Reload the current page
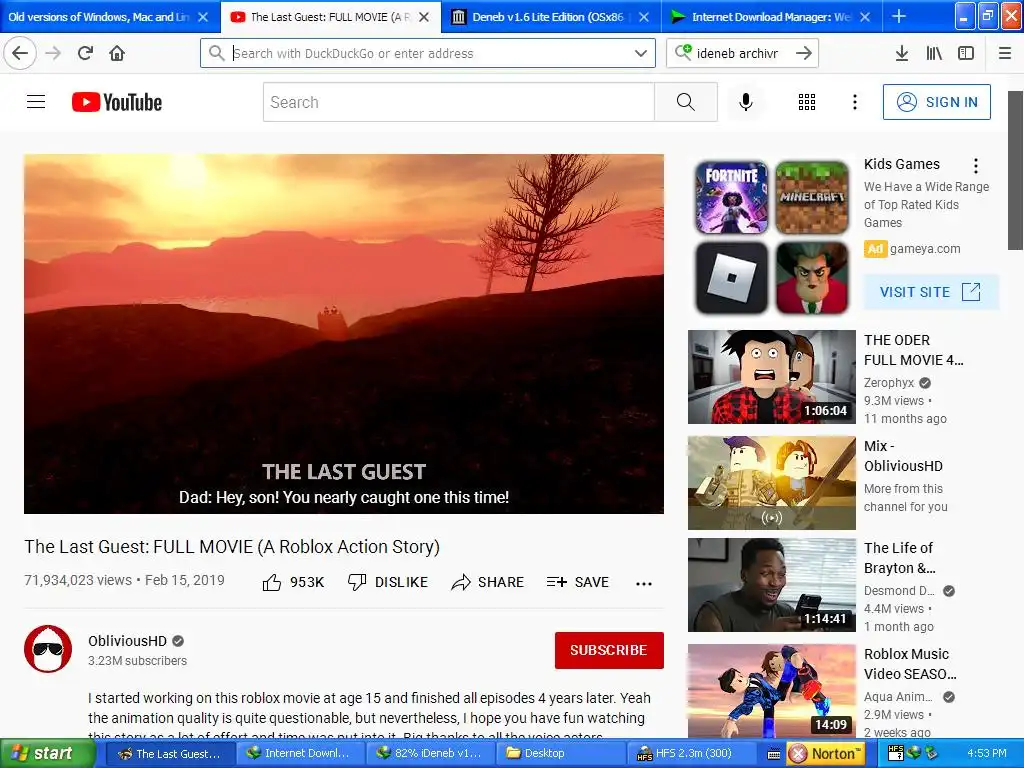This screenshot has height=768, width=1024. pos(85,53)
